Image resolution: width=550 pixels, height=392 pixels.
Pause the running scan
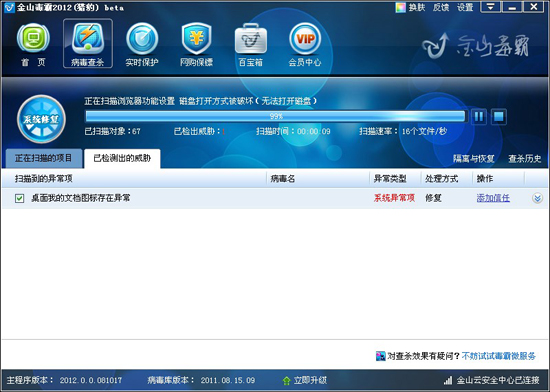(x=479, y=116)
